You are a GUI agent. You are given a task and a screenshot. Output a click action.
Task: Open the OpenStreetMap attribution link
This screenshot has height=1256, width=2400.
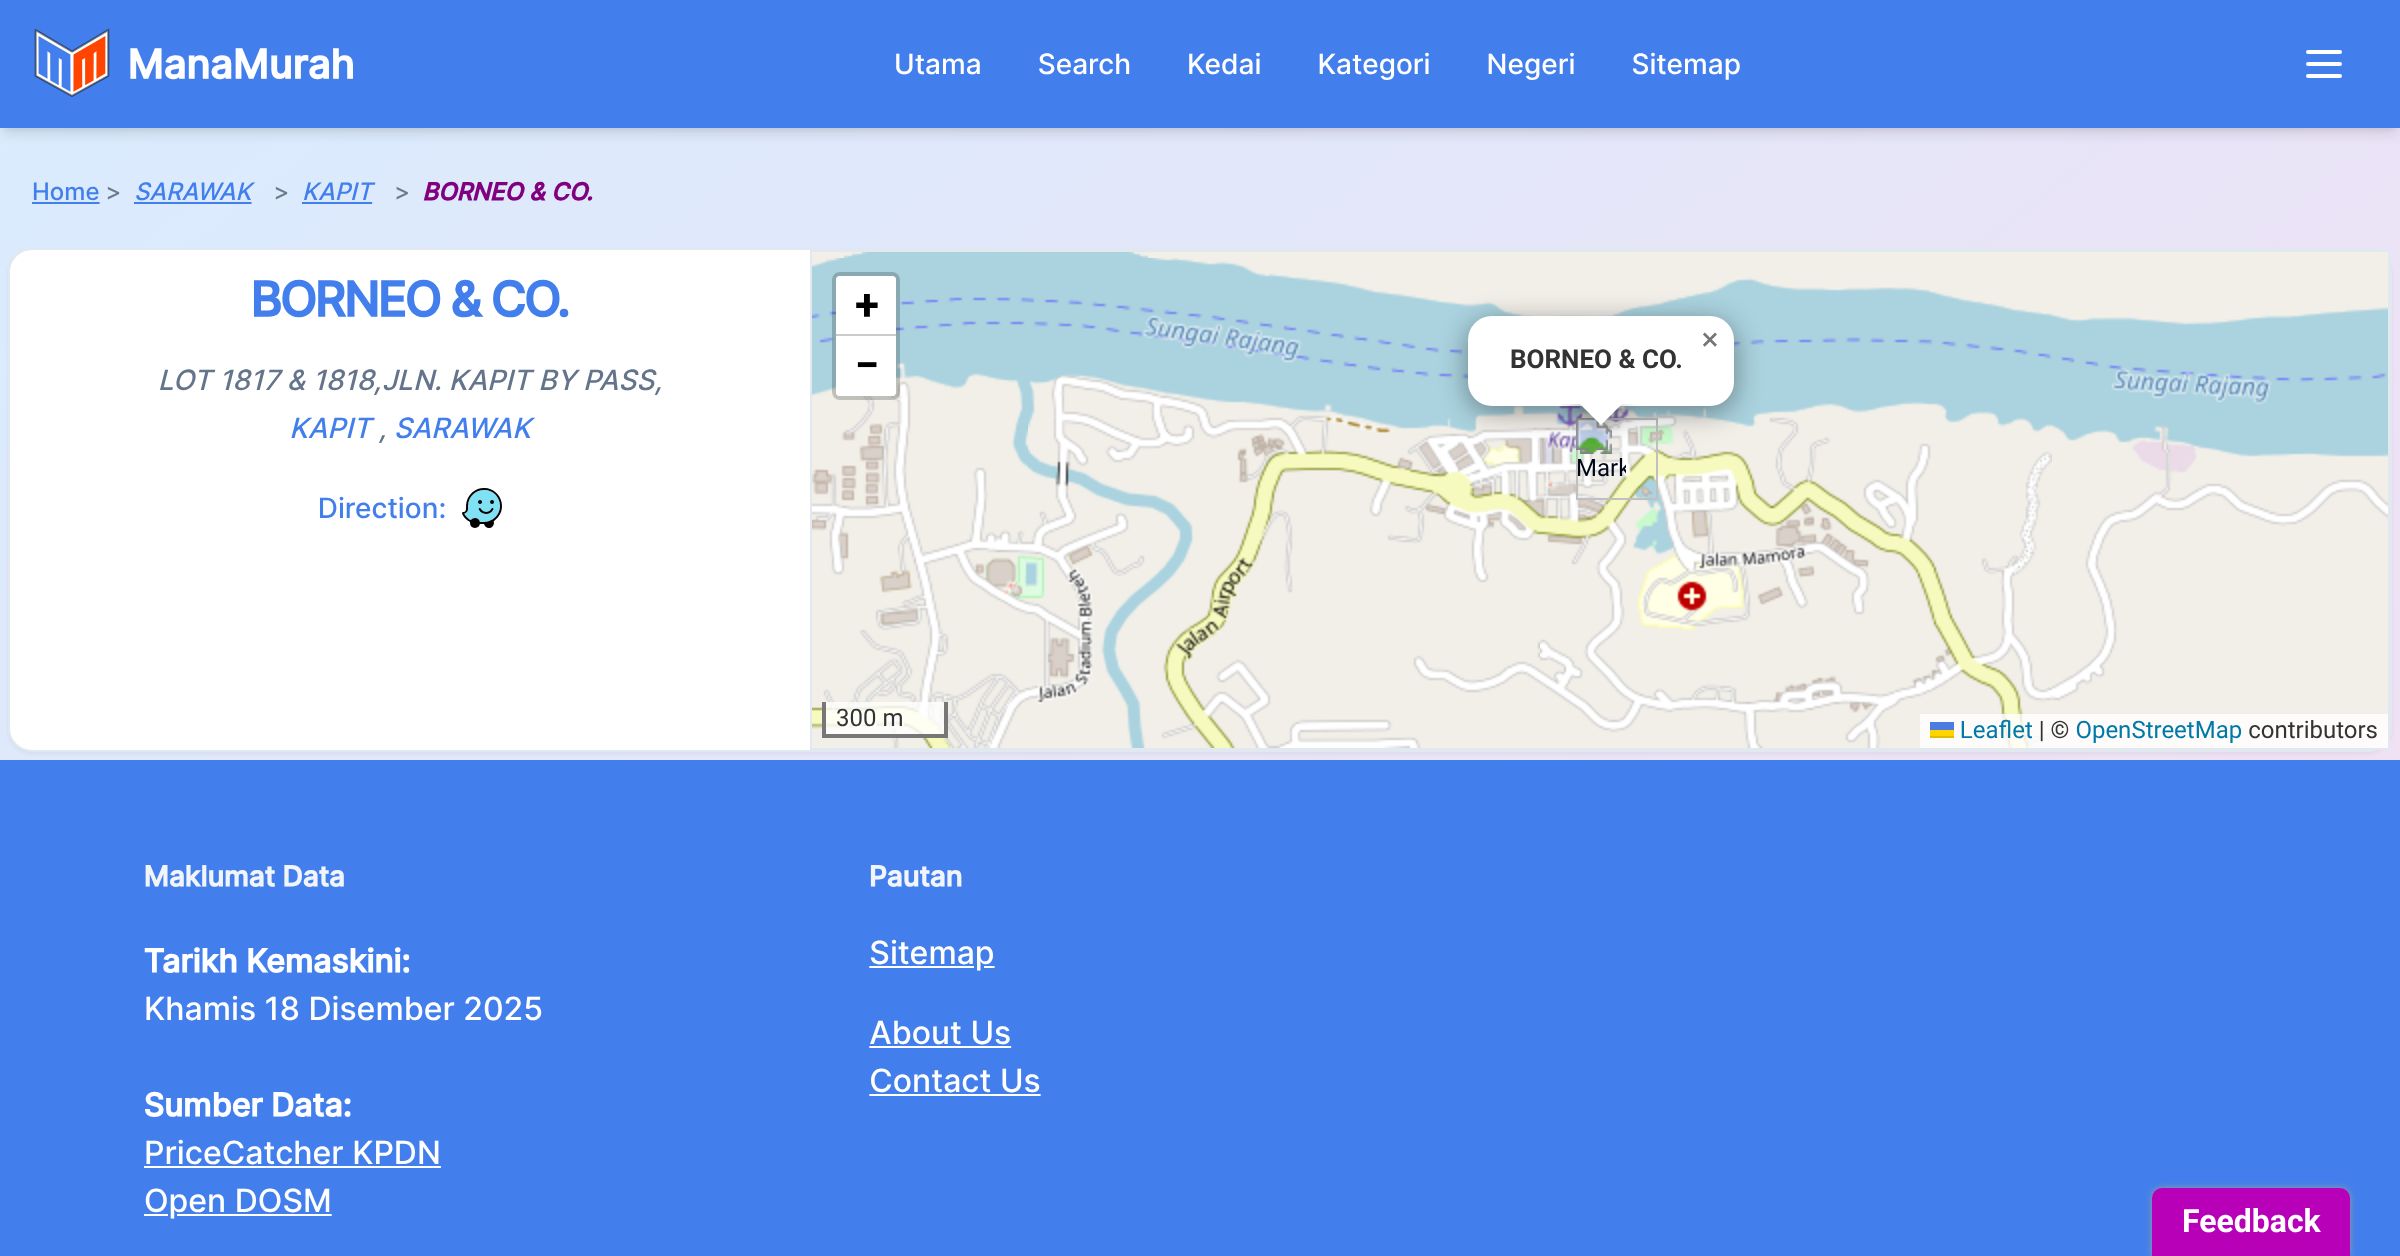[x=2158, y=730]
